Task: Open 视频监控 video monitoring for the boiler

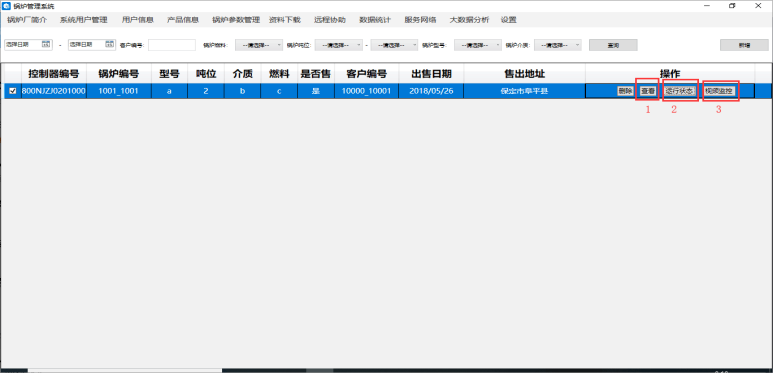Action: (720, 91)
